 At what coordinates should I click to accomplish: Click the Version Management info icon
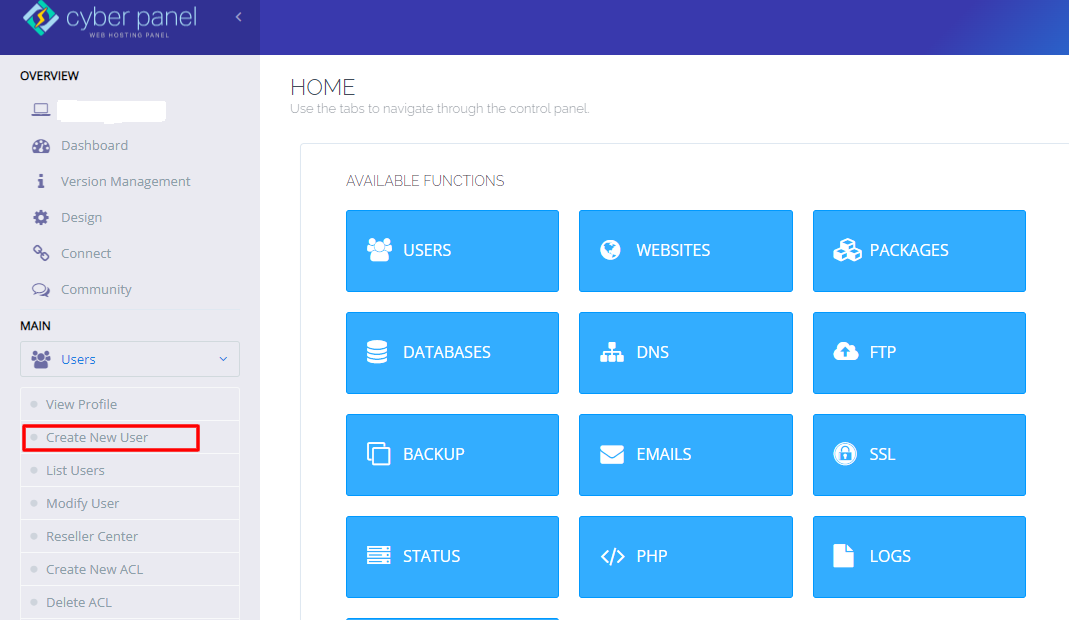(41, 181)
